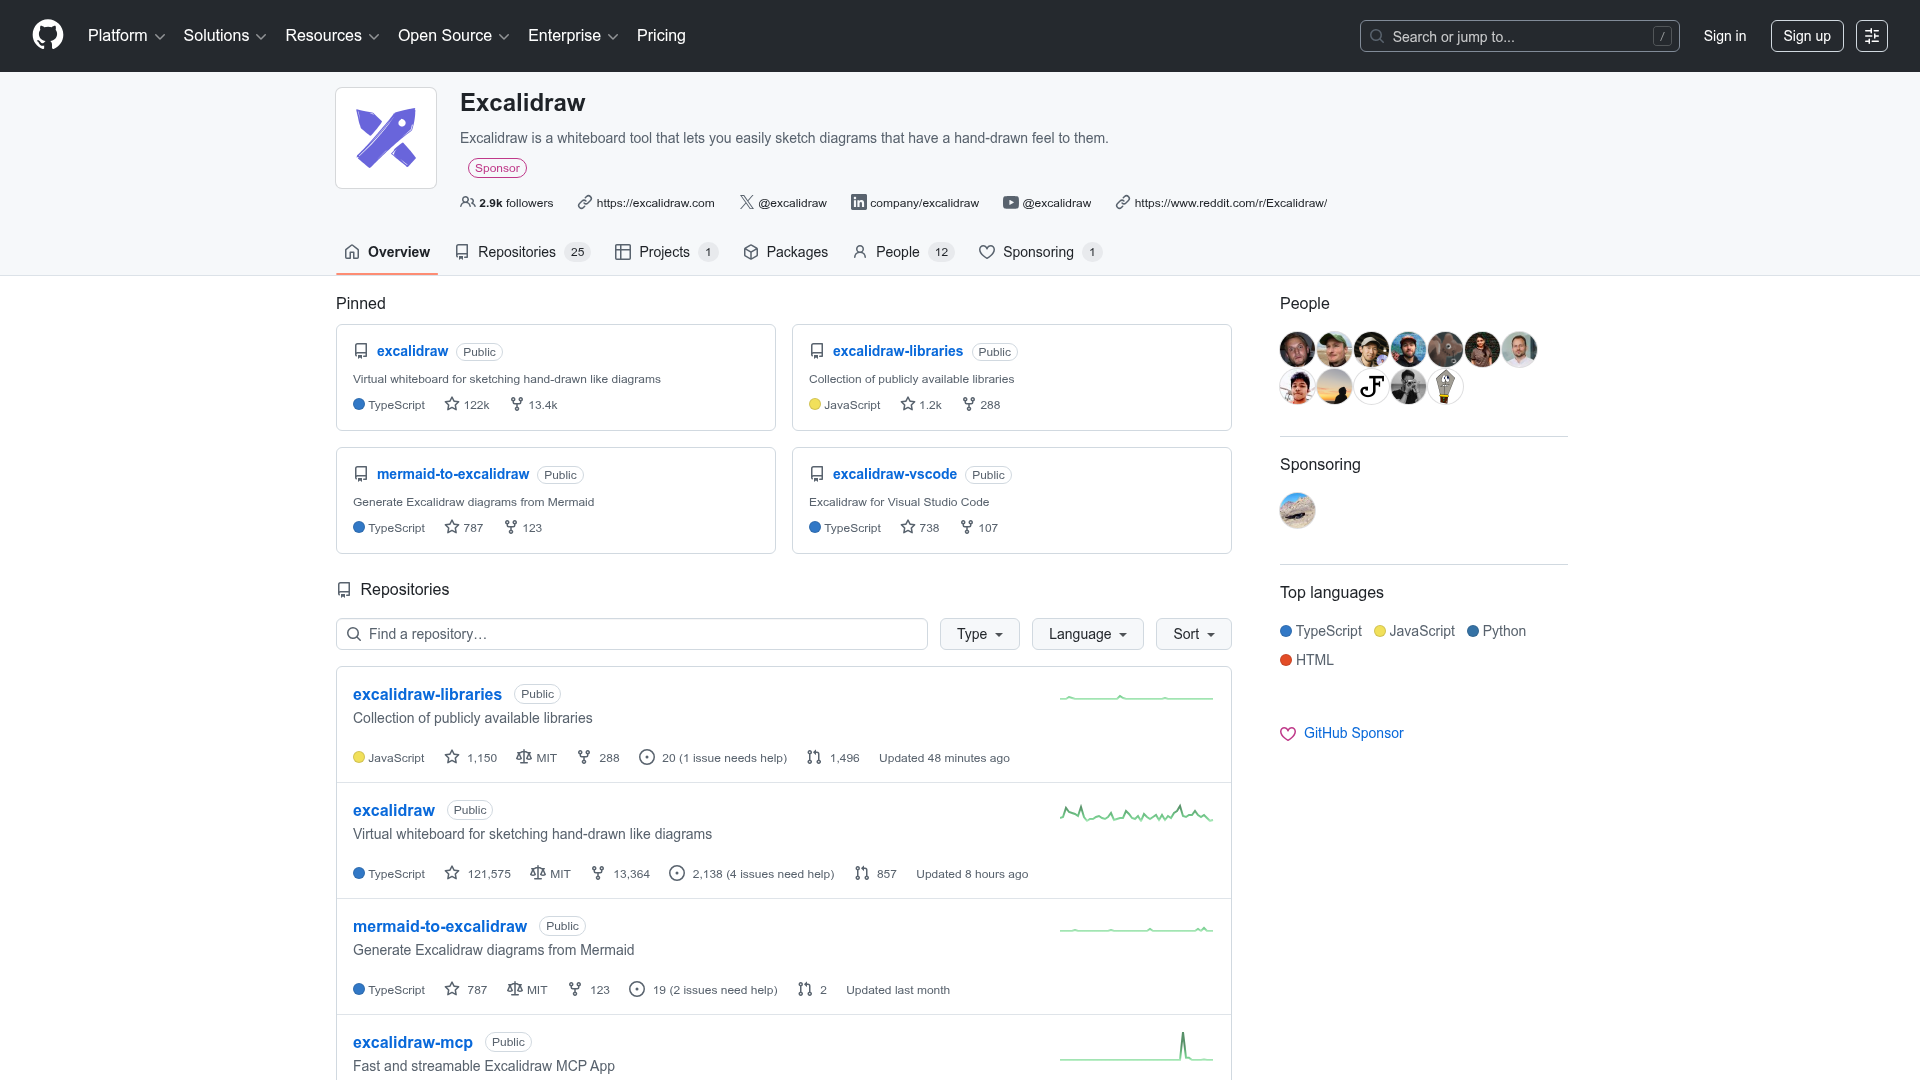Click the Find a repository search field
This screenshot has height=1080, width=1920.
coord(632,634)
